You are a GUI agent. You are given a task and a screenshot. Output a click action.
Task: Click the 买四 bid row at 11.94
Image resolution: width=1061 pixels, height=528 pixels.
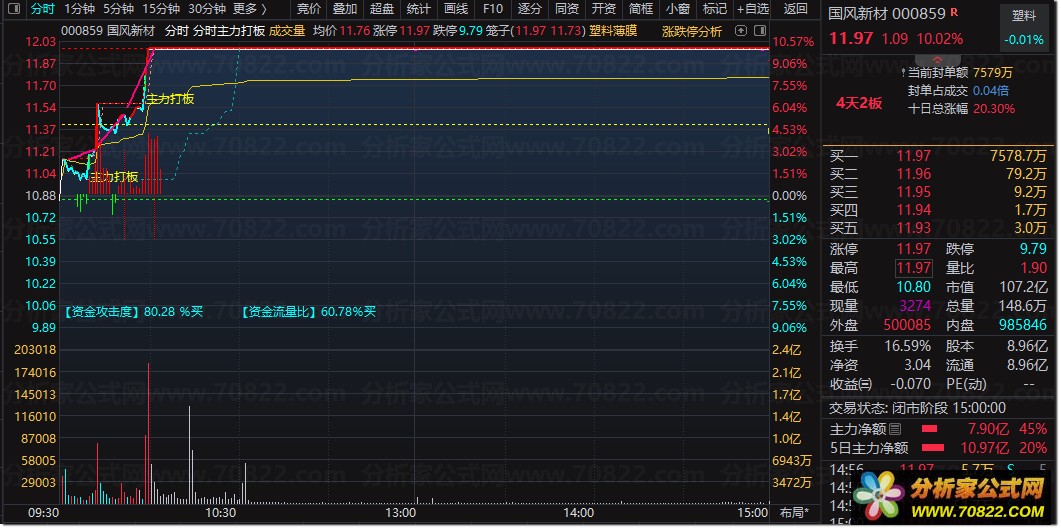tap(939, 209)
